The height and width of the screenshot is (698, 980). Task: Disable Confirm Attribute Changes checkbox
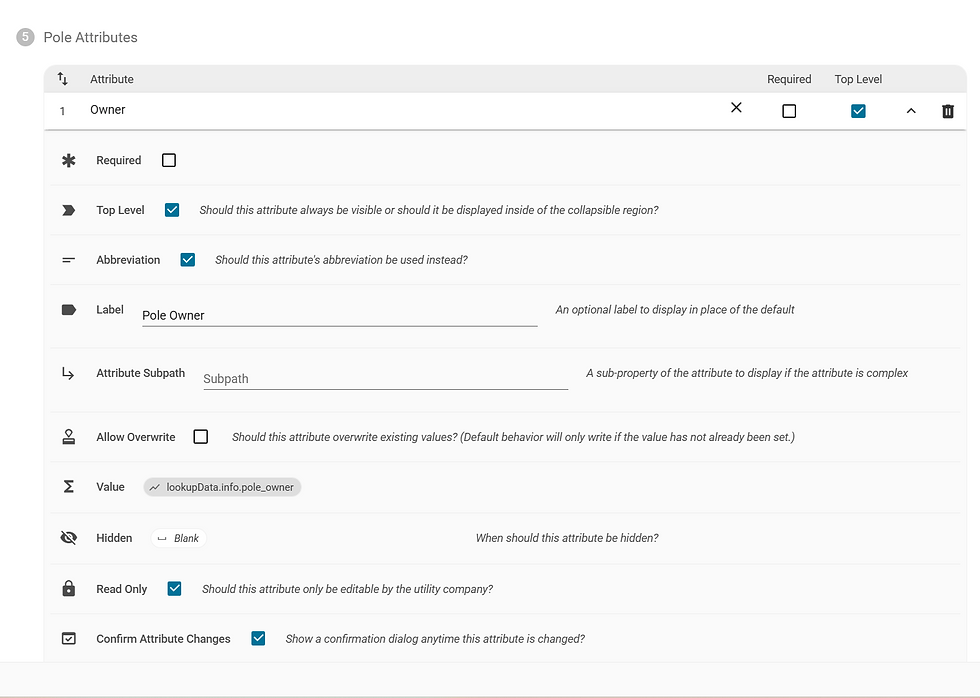pyautogui.click(x=258, y=638)
